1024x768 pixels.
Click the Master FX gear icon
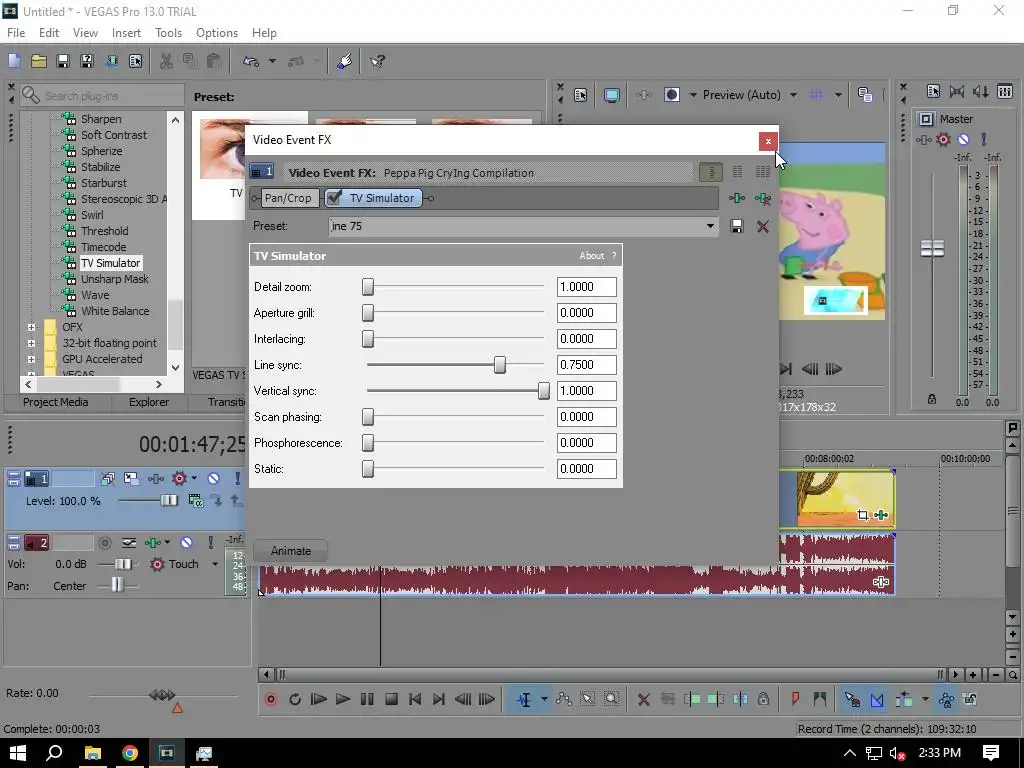[x=943, y=139]
